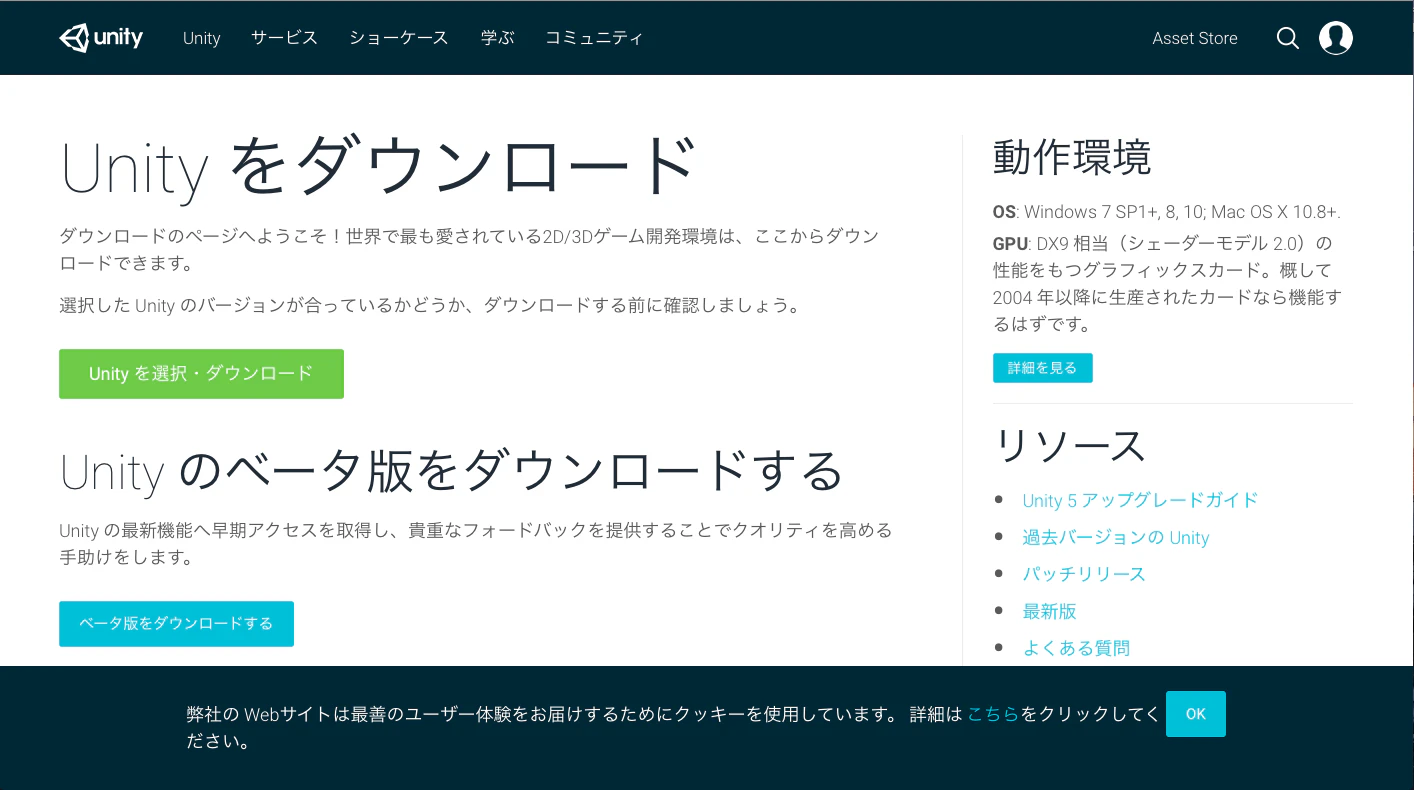Open the user account avatar icon
The image size is (1414, 790).
tap(1336, 38)
